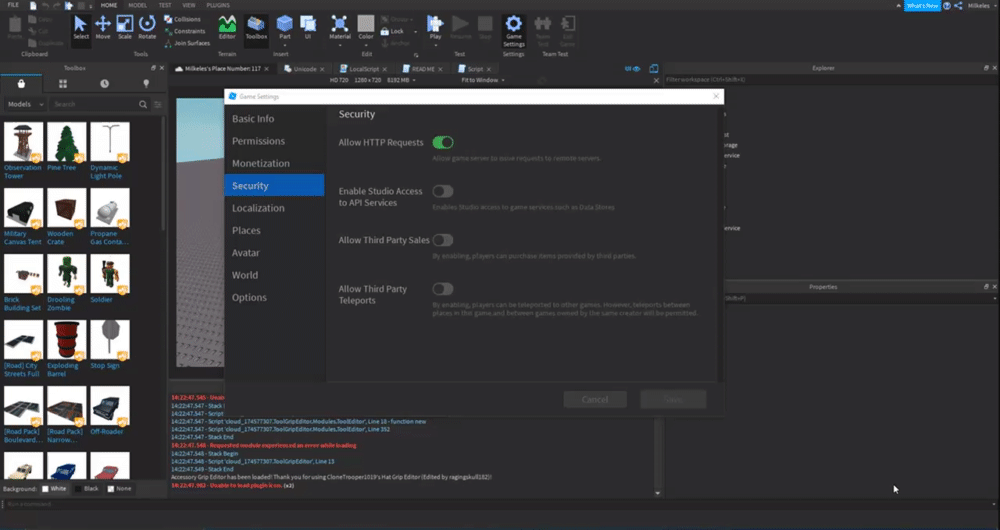This screenshot has height=530, width=1000.
Task: Open the UI insert tool
Action: pyautogui.click(x=308, y=28)
